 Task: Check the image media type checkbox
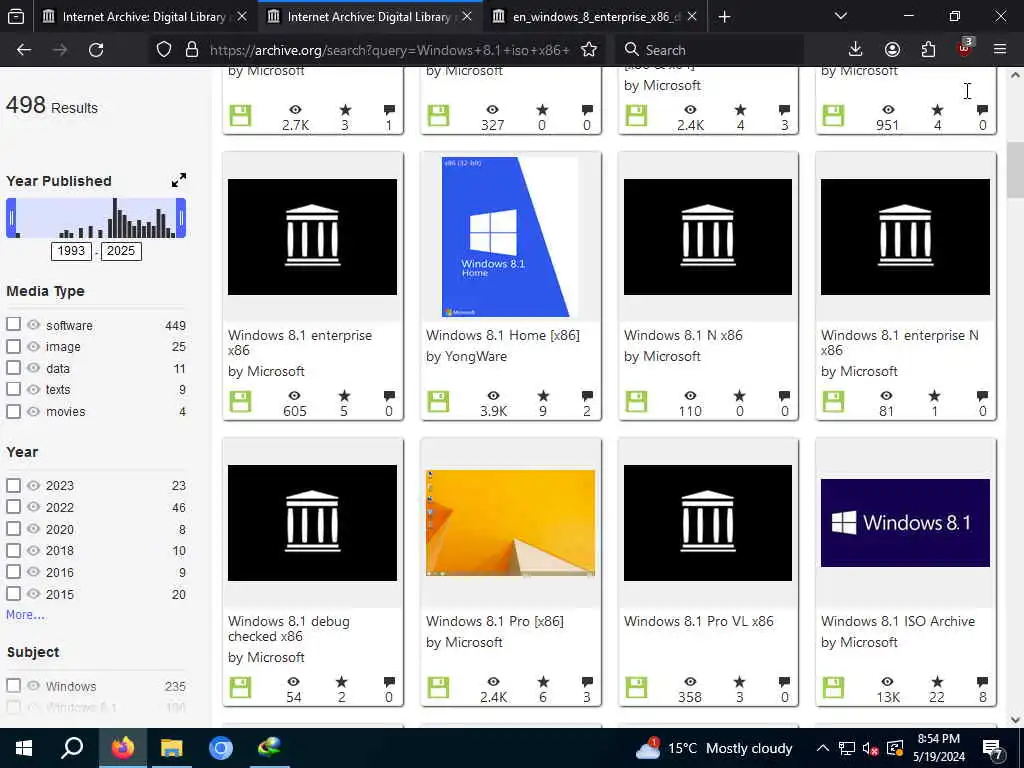(13, 345)
